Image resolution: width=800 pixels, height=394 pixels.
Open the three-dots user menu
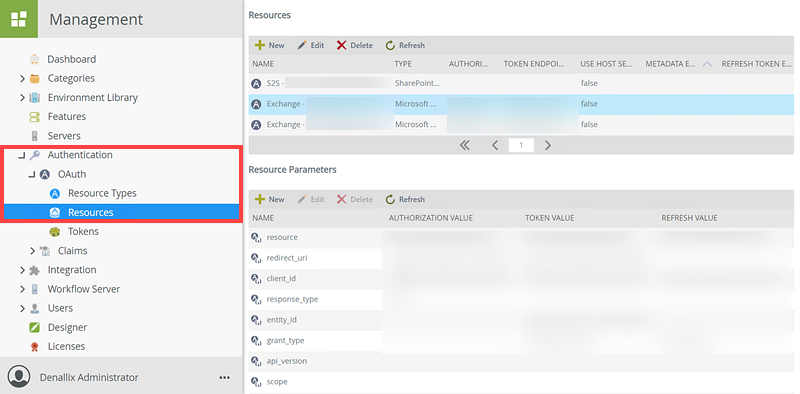click(x=224, y=378)
